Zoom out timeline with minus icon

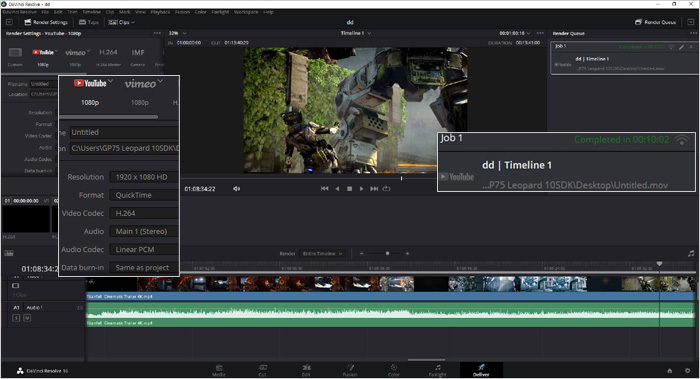362,254
